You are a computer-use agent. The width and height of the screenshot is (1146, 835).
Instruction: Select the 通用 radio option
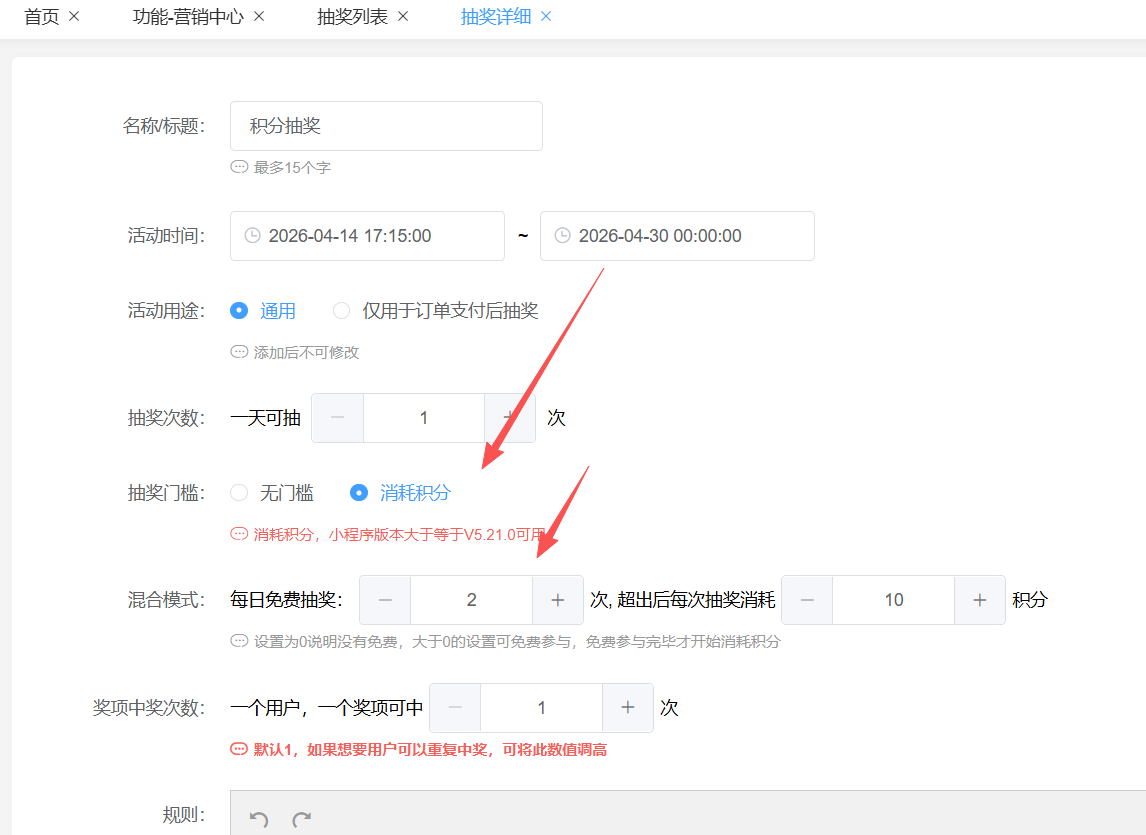tap(239, 311)
